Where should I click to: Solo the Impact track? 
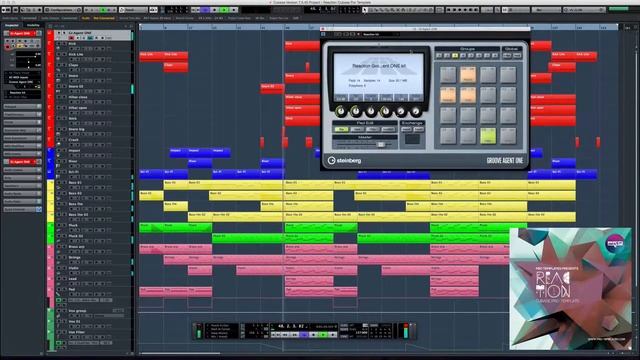point(64,150)
